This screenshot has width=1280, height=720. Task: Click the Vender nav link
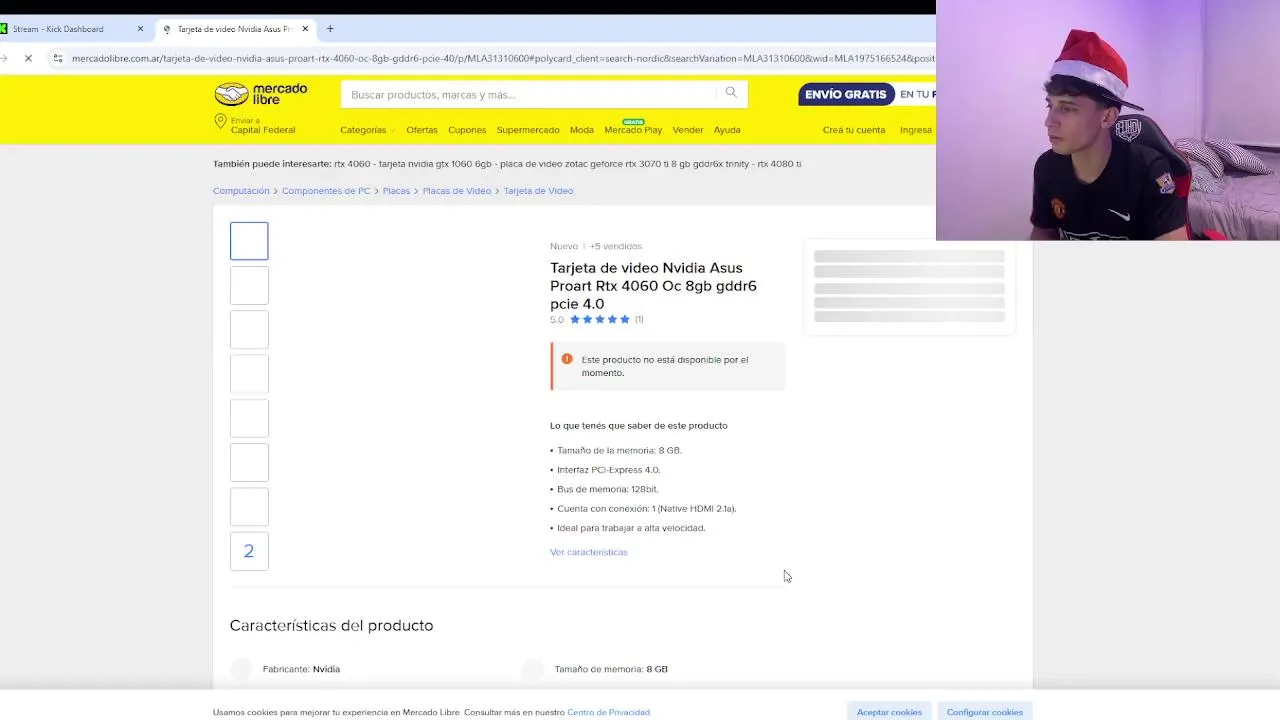tap(688, 130)
